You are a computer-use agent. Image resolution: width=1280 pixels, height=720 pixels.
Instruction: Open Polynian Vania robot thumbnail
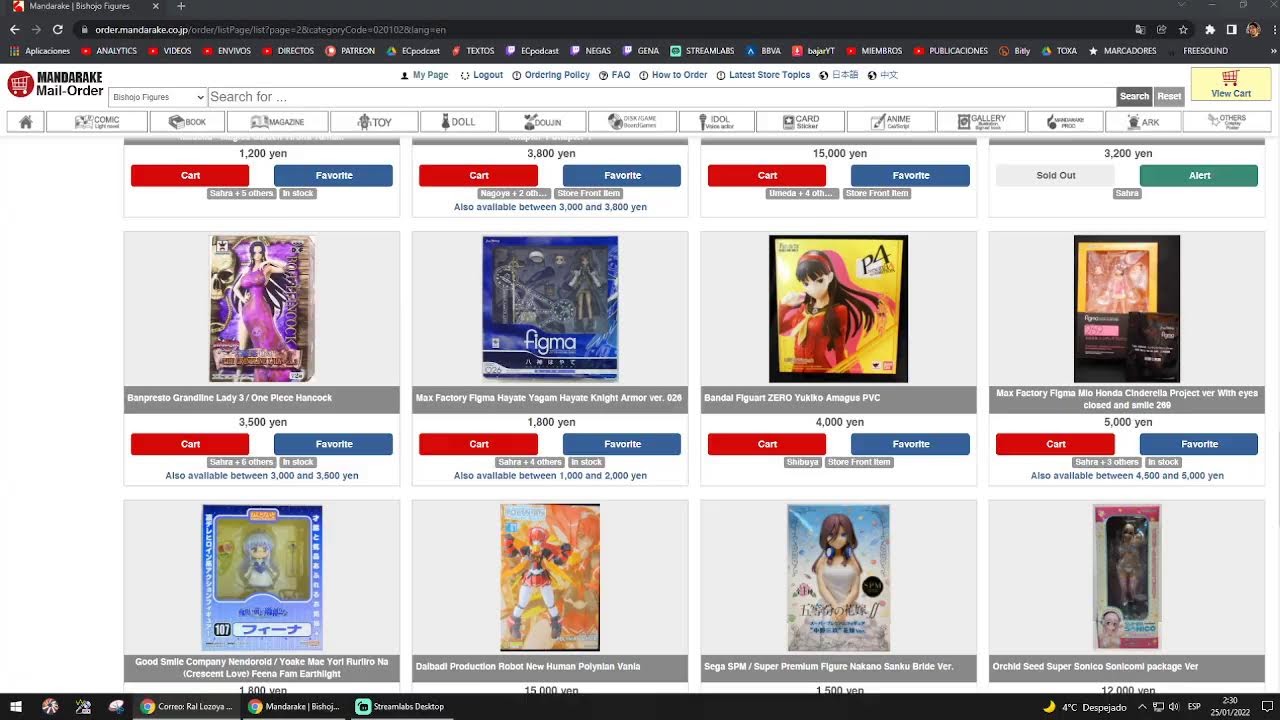[x=550, y=577]
